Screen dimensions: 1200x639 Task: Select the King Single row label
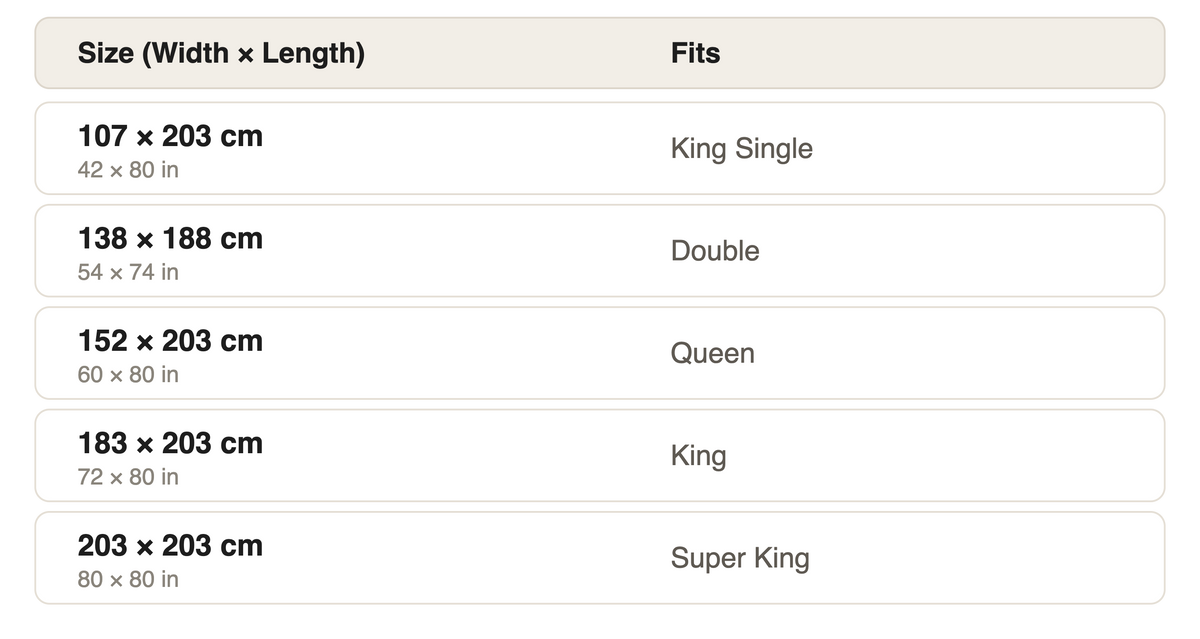[x=741, y=149]
